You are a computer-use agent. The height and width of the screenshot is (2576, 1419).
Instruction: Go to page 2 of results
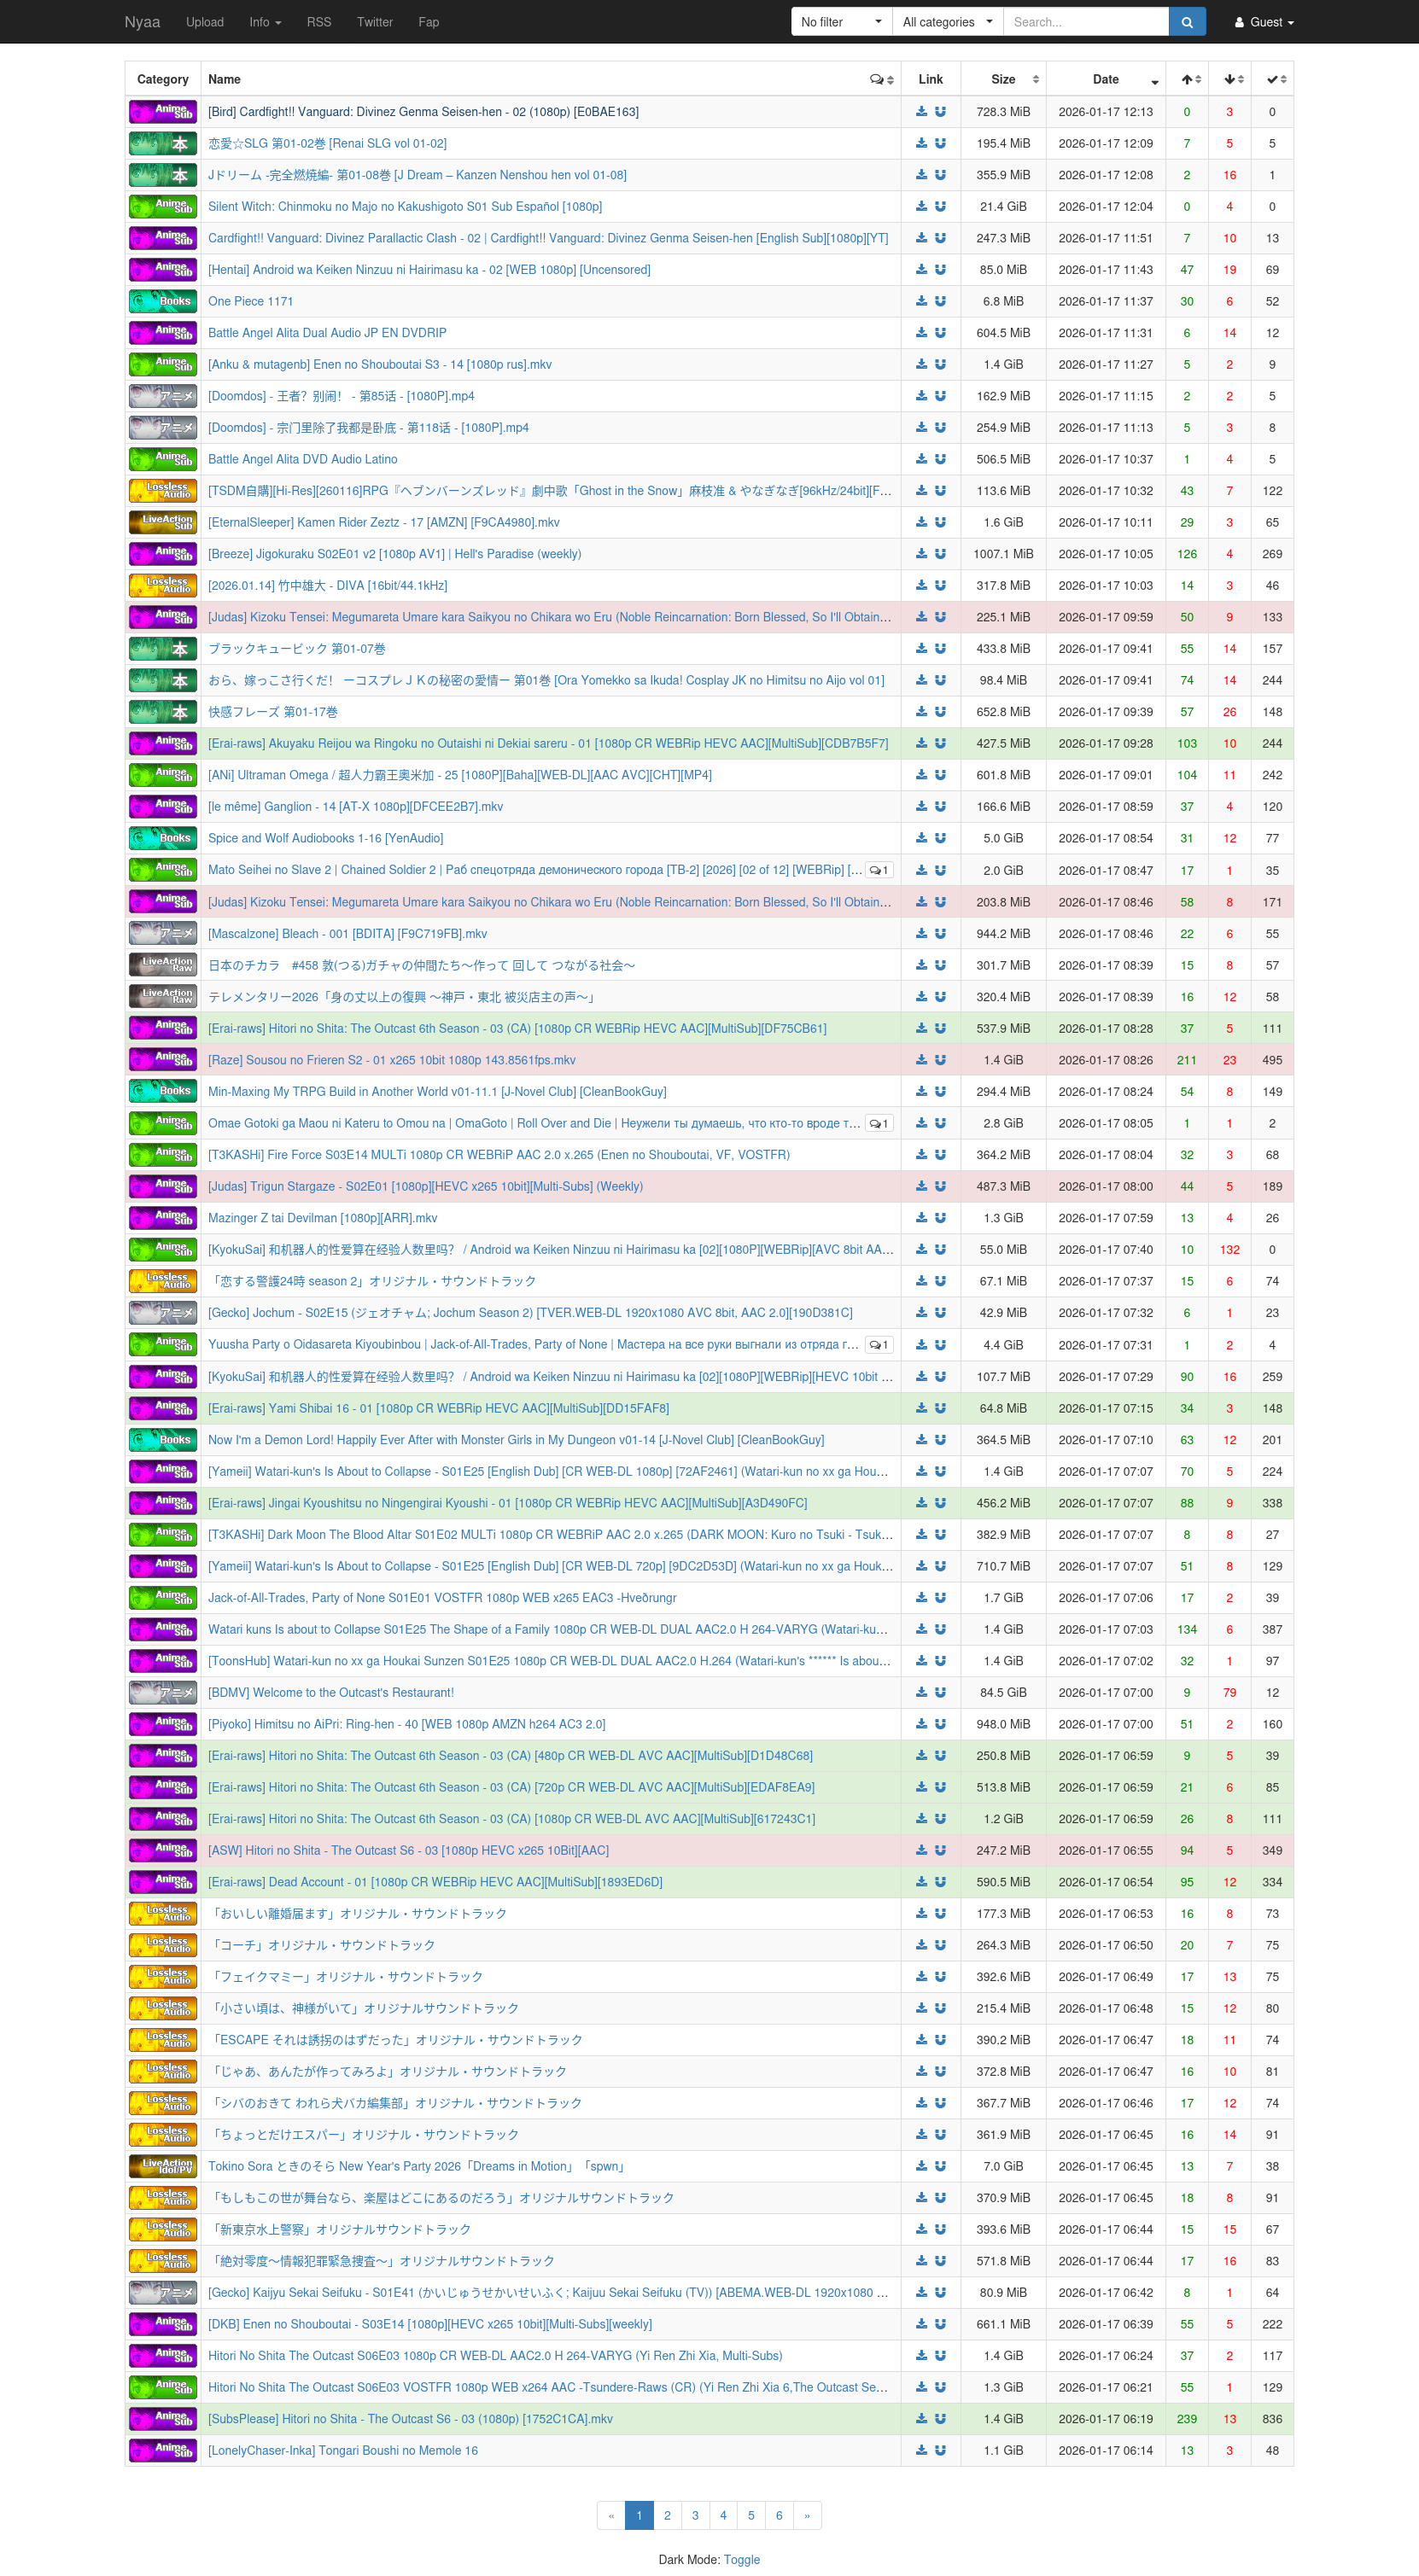click(x=667, y=2515)
